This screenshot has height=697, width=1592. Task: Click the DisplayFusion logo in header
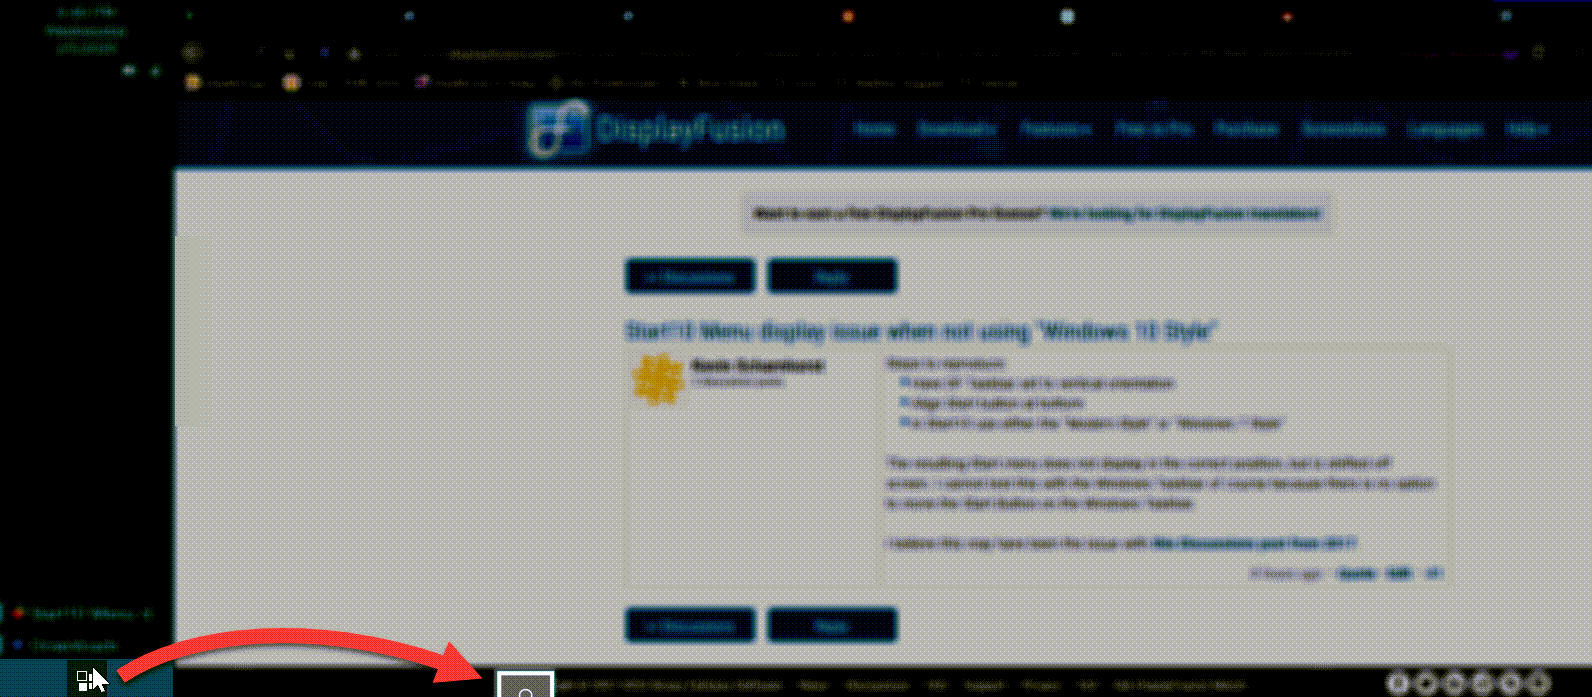(x=655, y=129)
